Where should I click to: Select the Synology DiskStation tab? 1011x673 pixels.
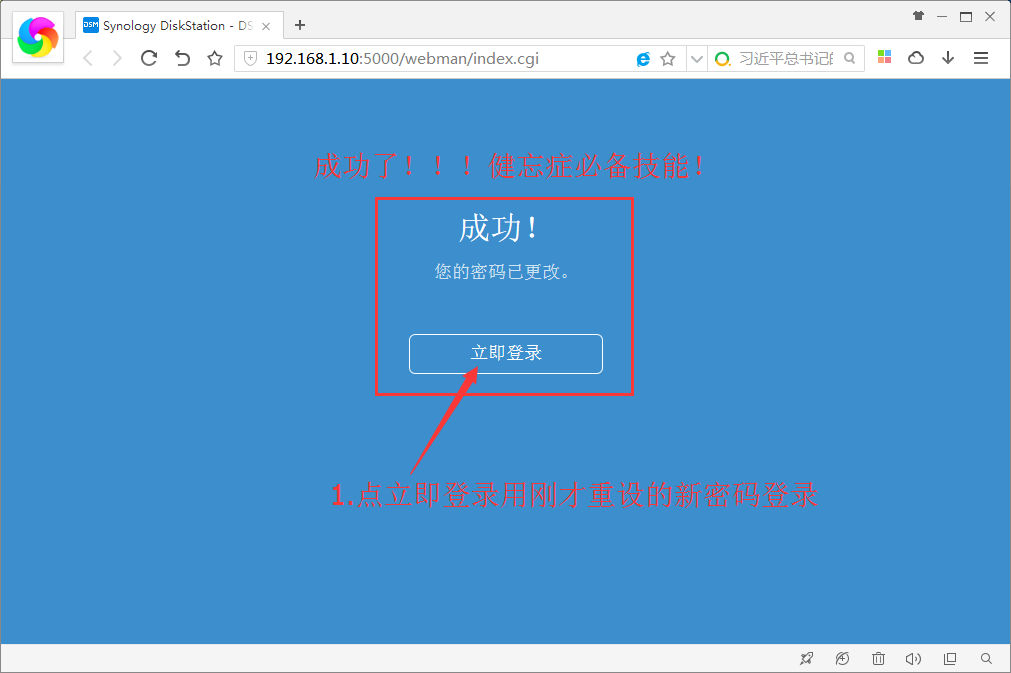click(170, 24)
